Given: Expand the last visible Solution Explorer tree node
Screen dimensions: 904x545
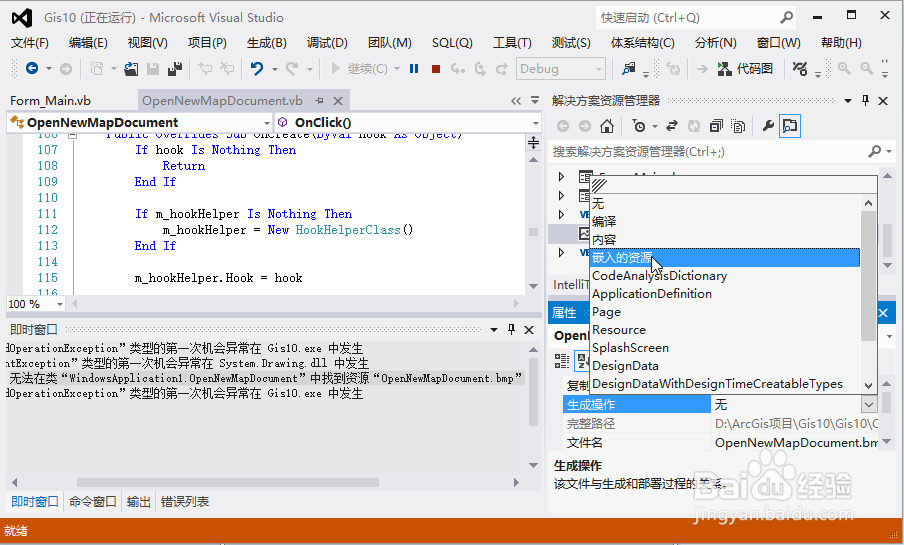Looking at the screenshot, I should (x=562, y=253).
